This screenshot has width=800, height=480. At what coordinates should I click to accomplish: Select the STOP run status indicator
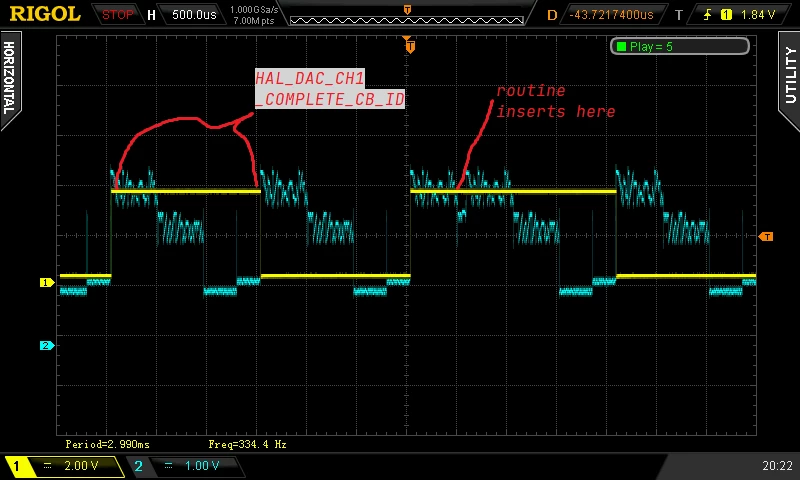(x=117, y=15)
